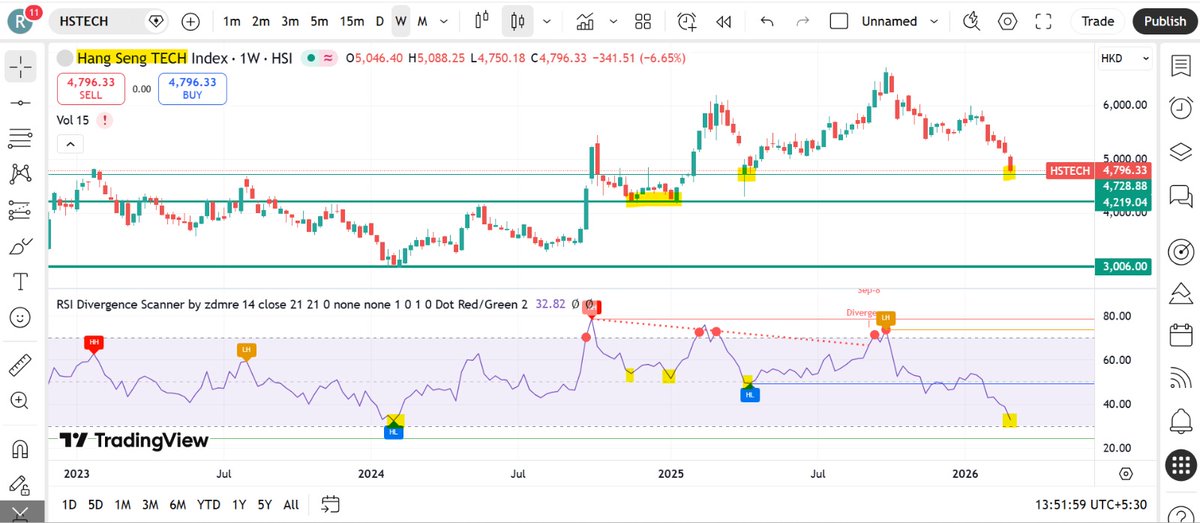
Task: Open the object tree layers panel
Action: 1180,151
